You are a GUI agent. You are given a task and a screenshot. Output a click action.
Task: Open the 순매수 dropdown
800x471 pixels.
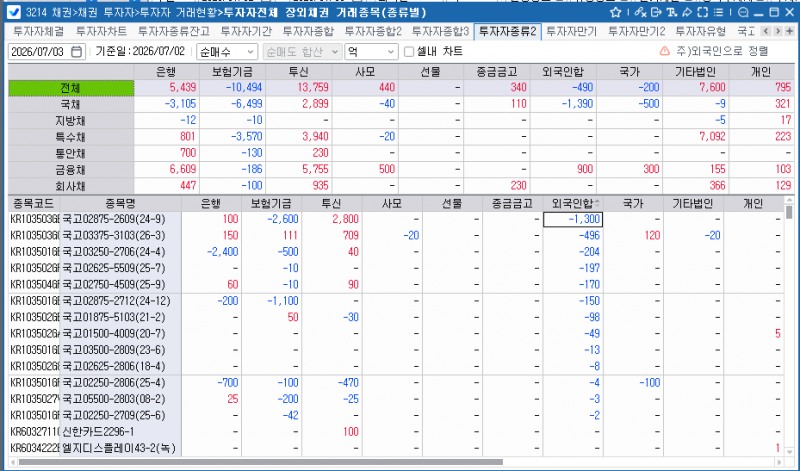tap(227, 52)
